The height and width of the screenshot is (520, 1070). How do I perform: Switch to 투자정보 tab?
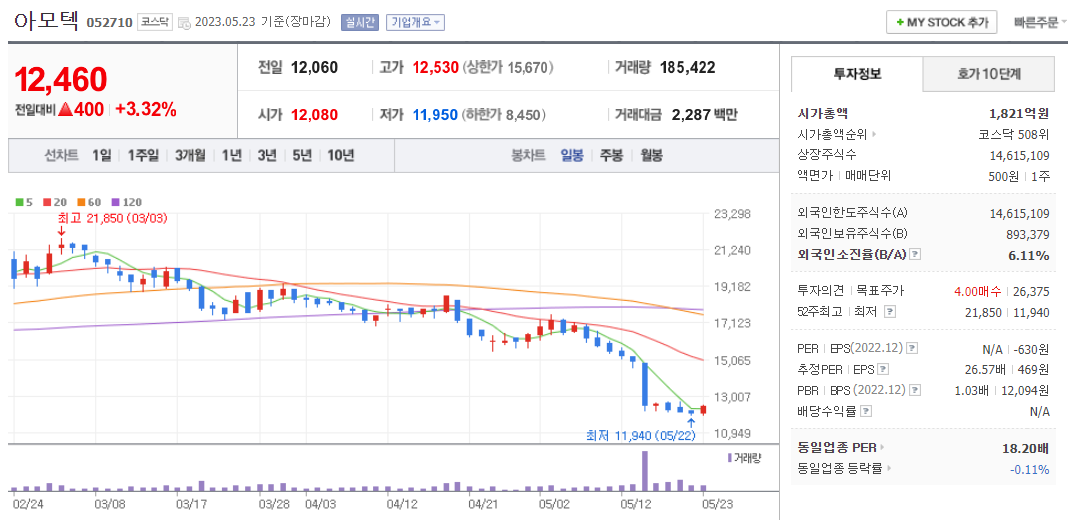(x=857, y=74)
